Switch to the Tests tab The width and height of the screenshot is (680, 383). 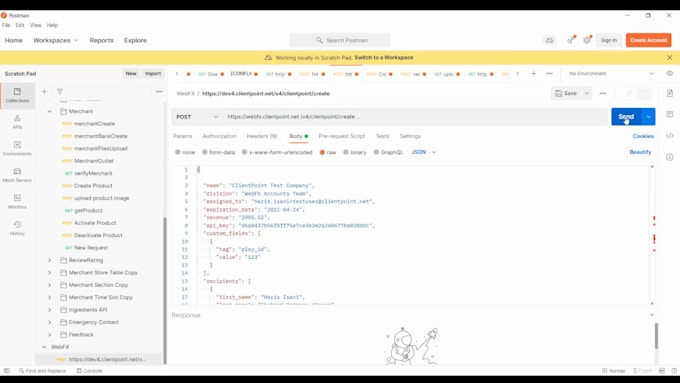pos(382,136)
